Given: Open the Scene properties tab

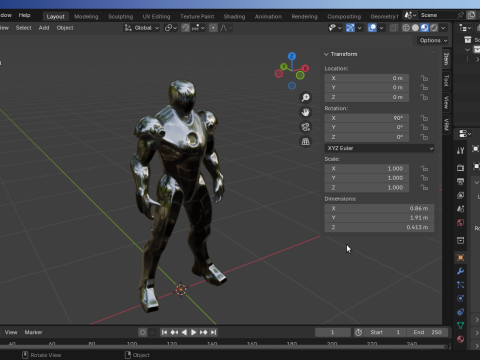Looking at the screenshot, I should (x=460, y=209).
